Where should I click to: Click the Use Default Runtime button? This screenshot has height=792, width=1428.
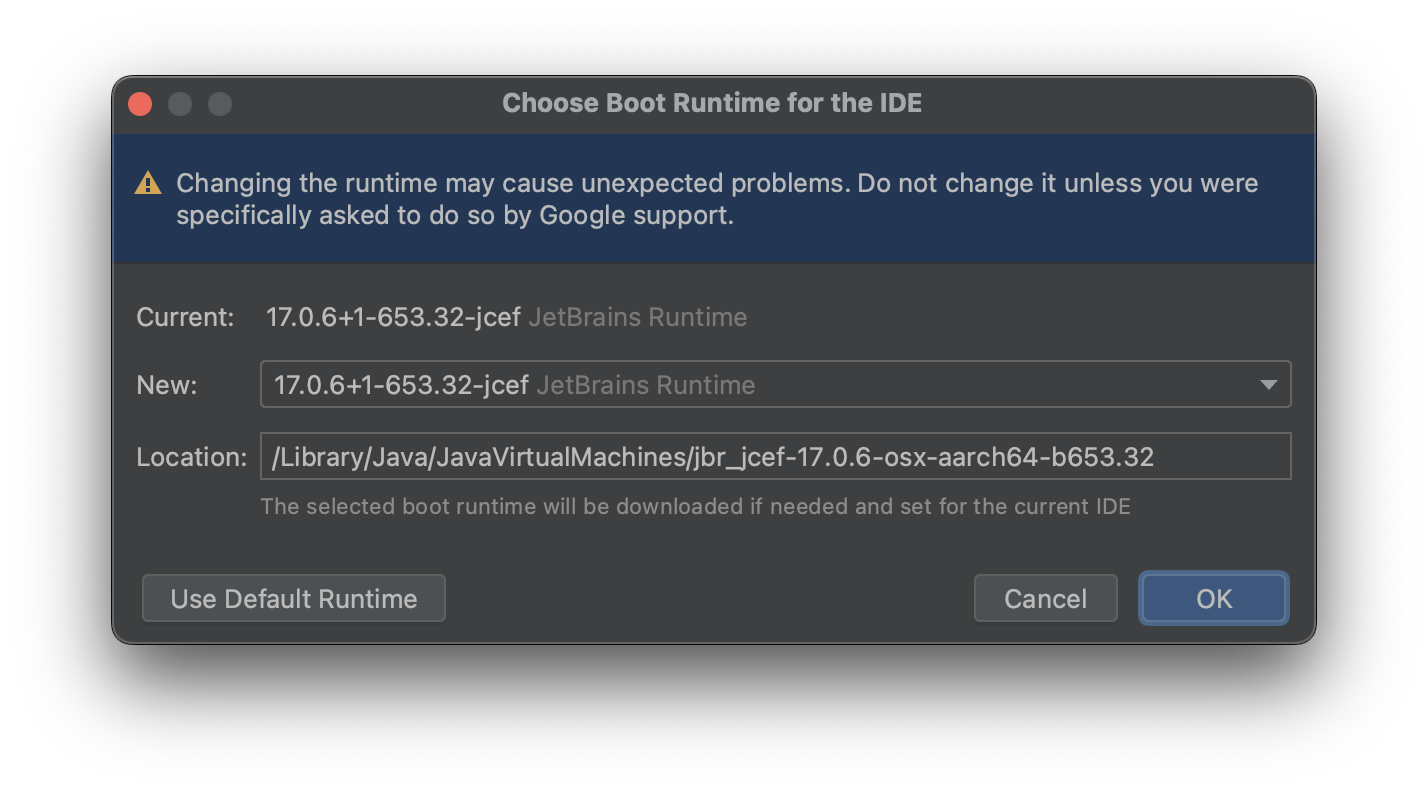coord(293,598)
